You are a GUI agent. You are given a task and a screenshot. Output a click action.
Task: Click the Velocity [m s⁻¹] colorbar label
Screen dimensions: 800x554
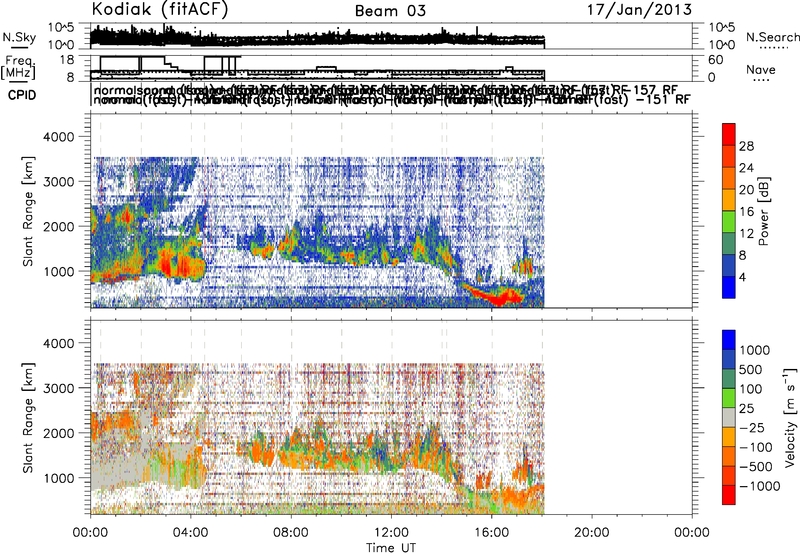click(x=790, y=417)
